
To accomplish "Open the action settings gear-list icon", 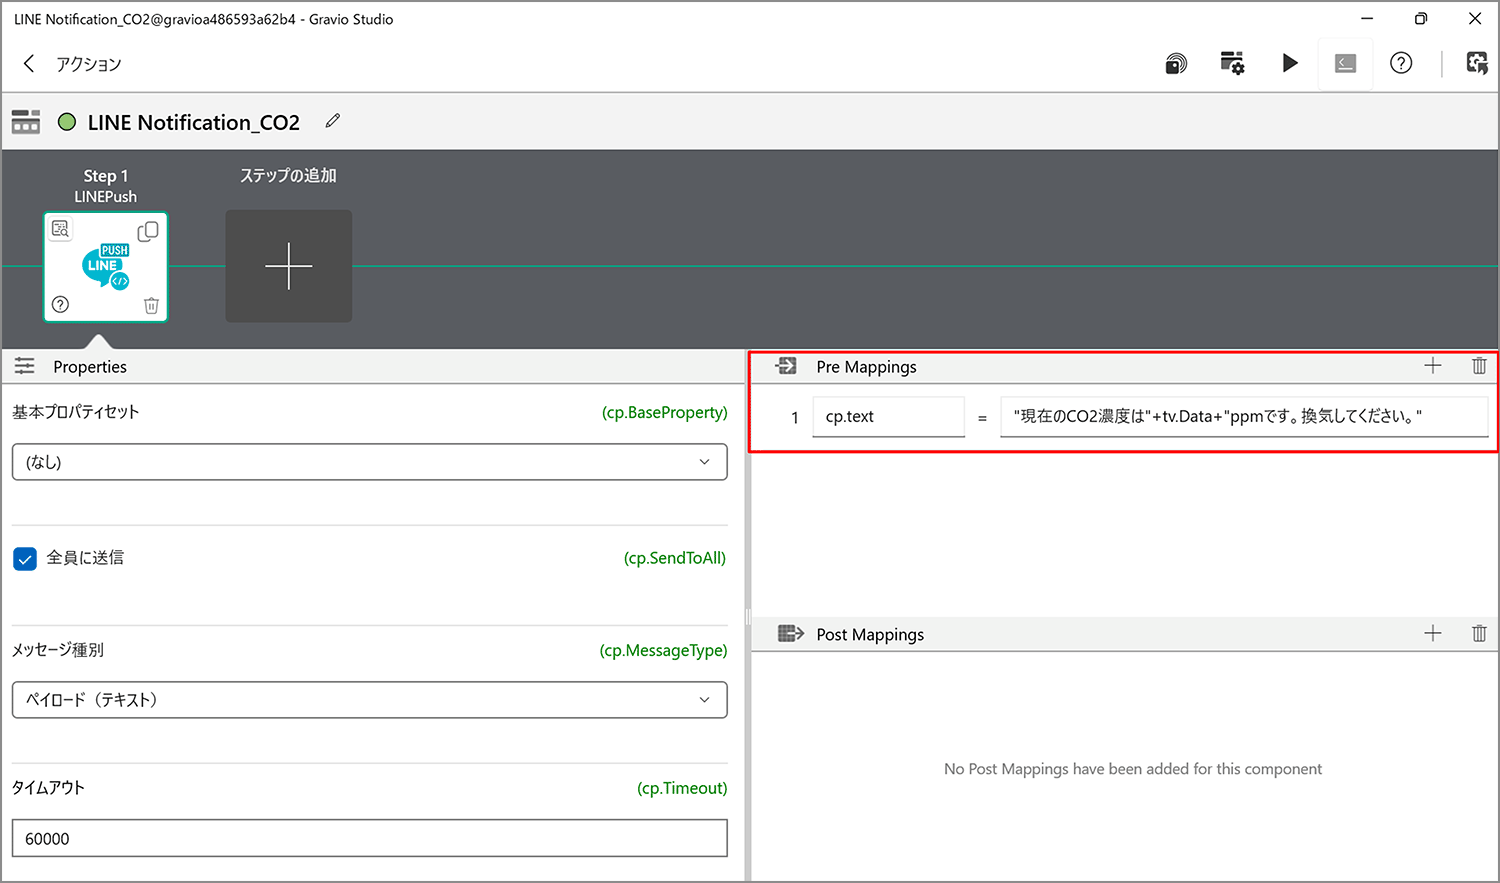I will click(1232, 63).
